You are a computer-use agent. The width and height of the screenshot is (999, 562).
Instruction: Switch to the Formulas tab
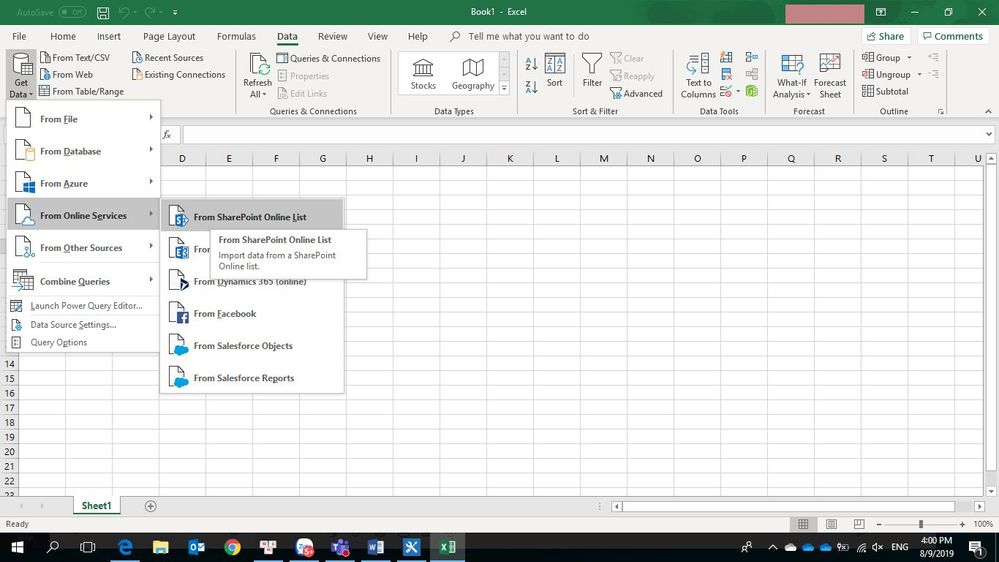click(236, 36)
